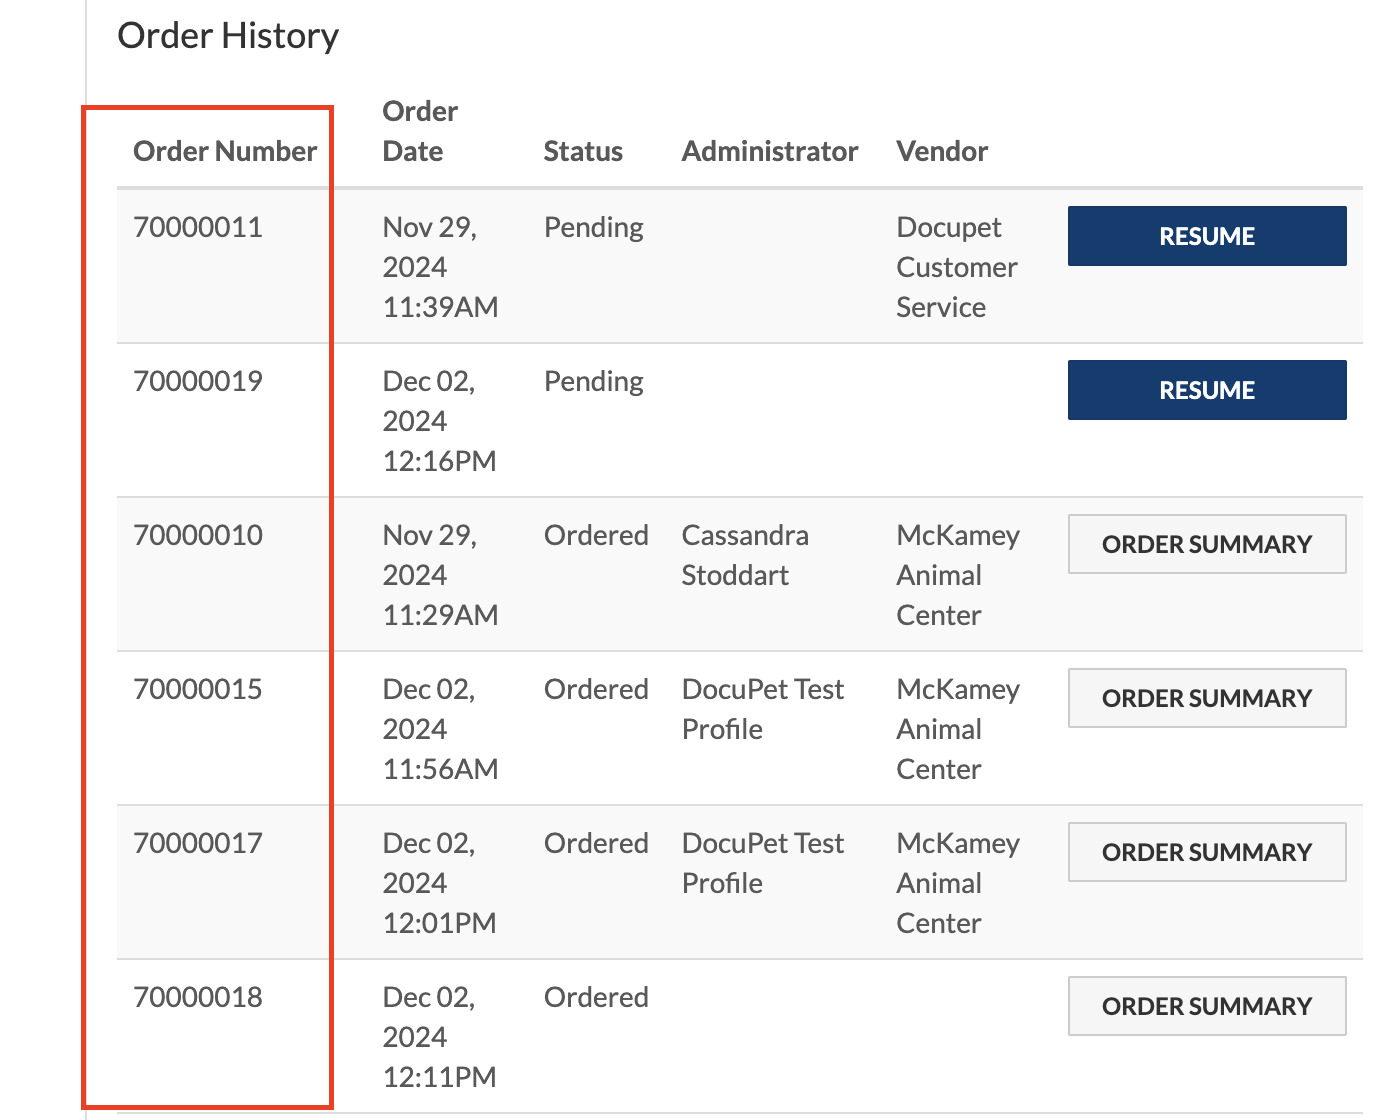Click administrator Cassandra Stoddart

745,555
